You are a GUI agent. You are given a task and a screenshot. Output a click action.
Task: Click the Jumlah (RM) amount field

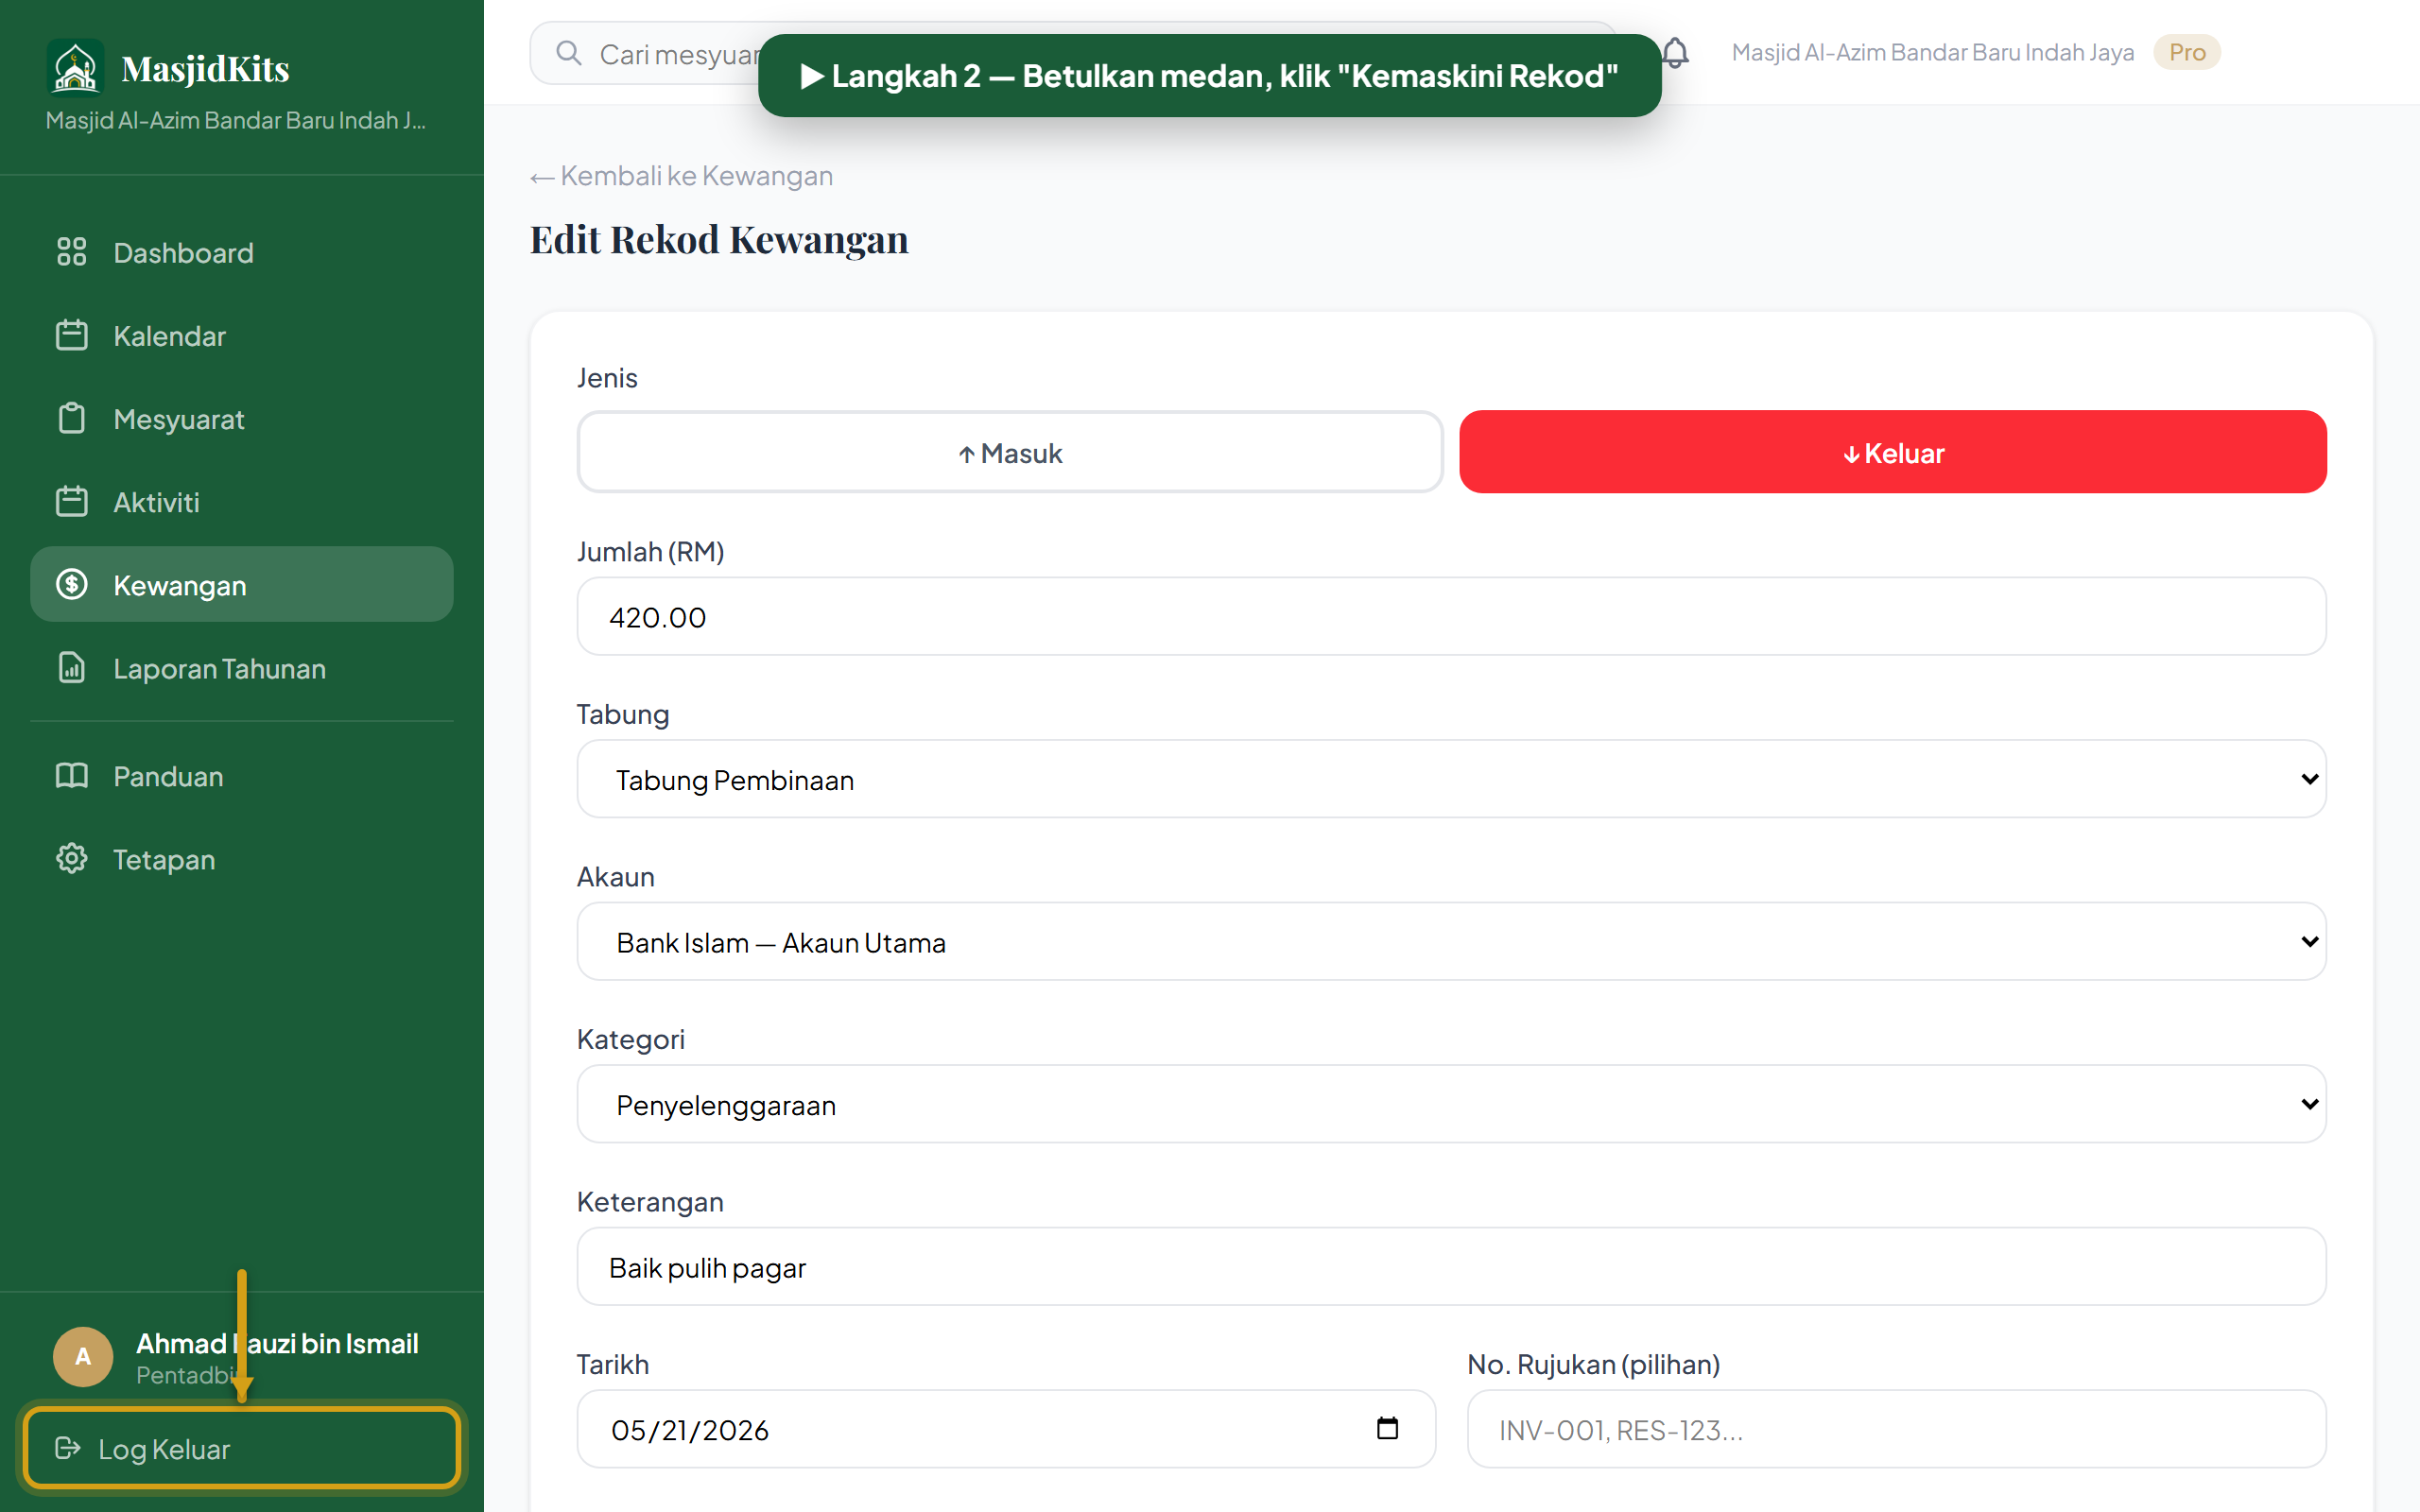point(1451,616)
